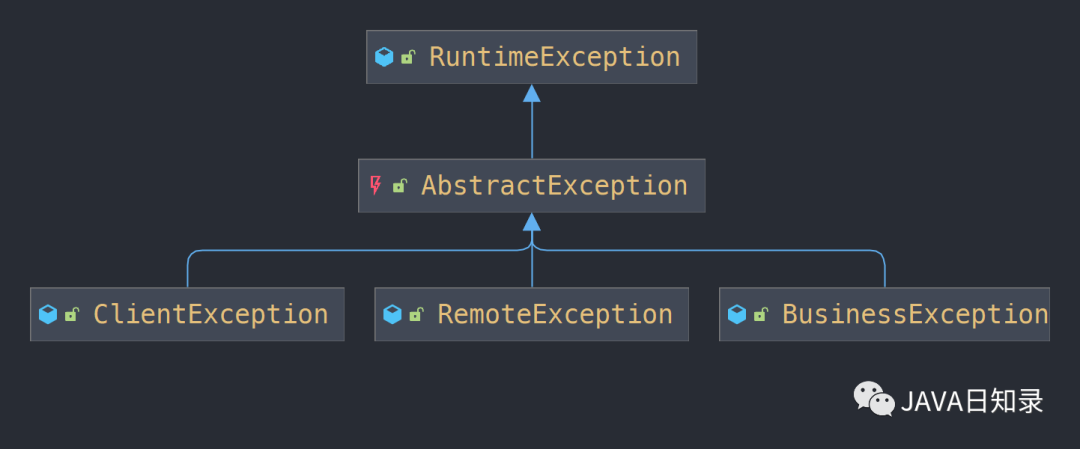
Task: Click the BusinessException class icon
Action: point(737,315)
